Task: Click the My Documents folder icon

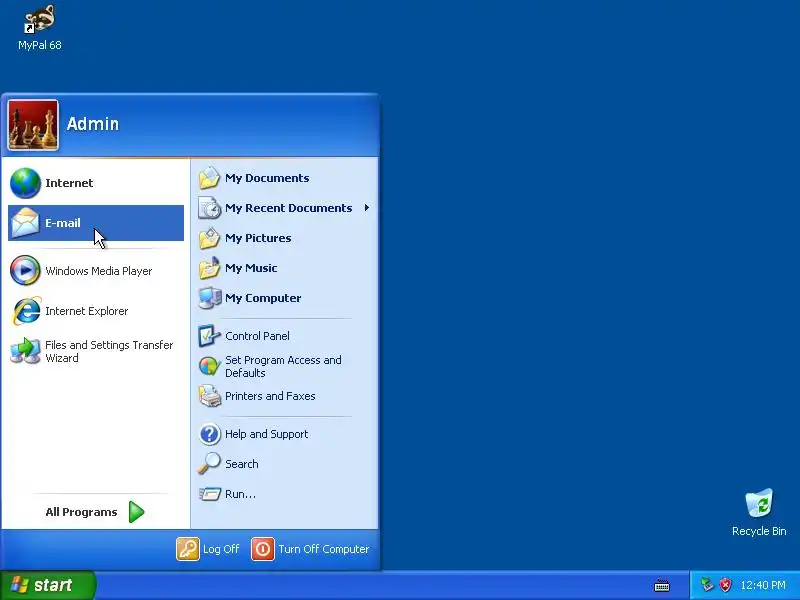Action: [209, 178]
